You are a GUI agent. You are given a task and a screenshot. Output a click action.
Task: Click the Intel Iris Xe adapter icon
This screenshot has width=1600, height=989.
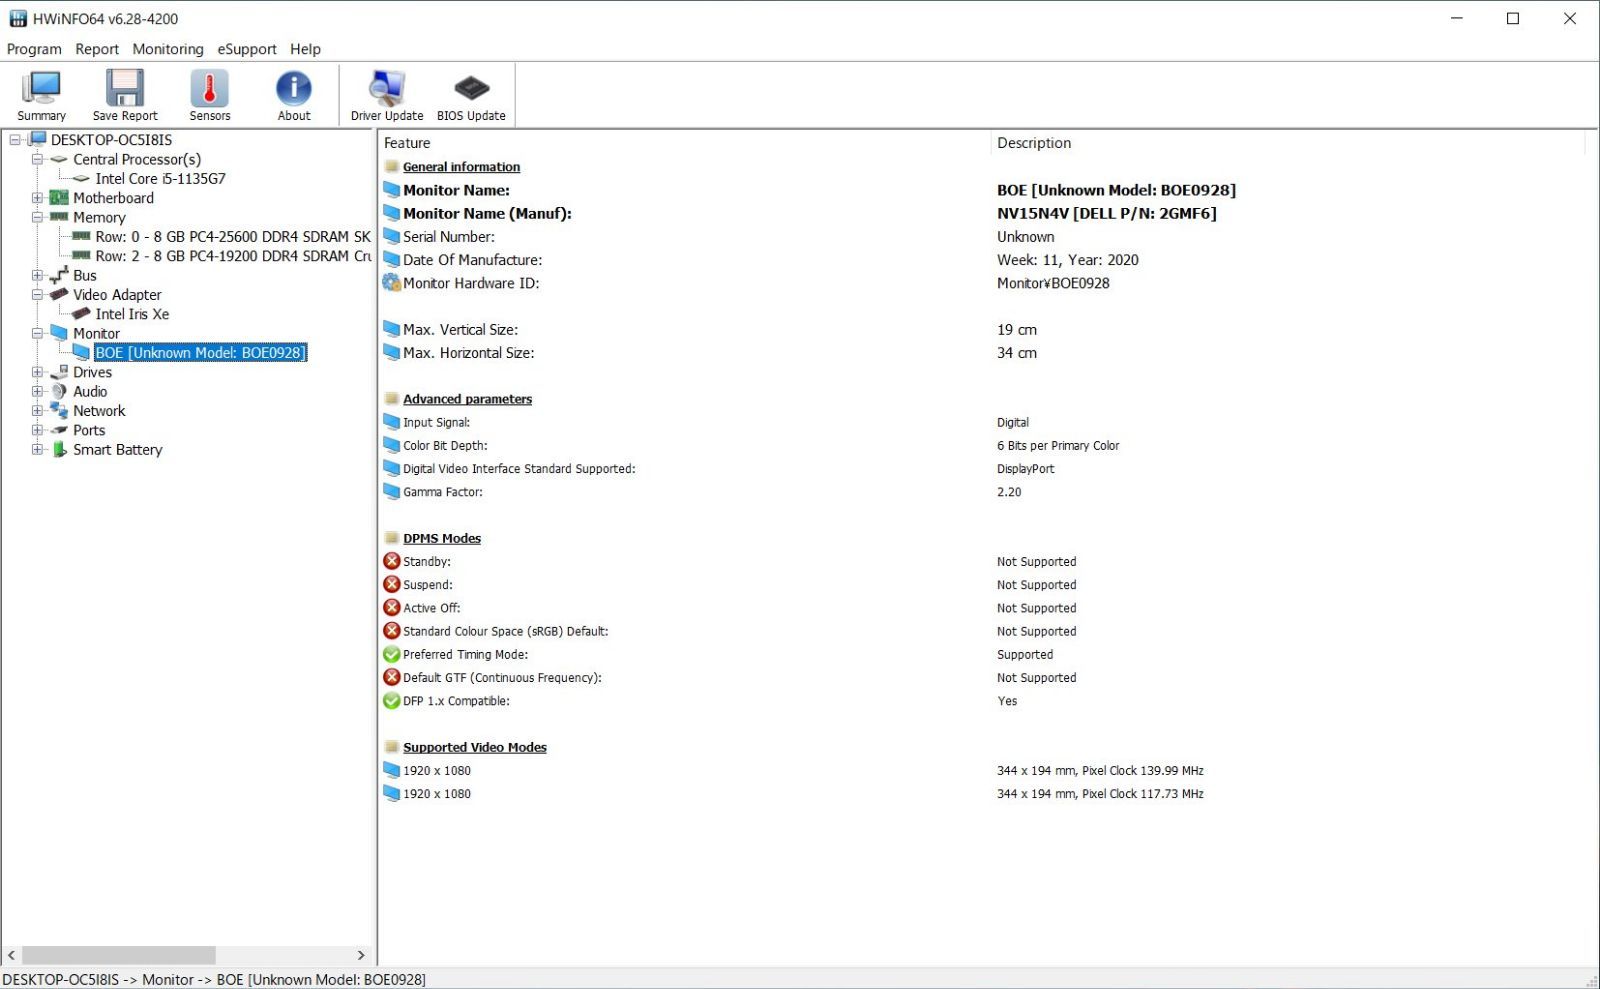(81, 314)
